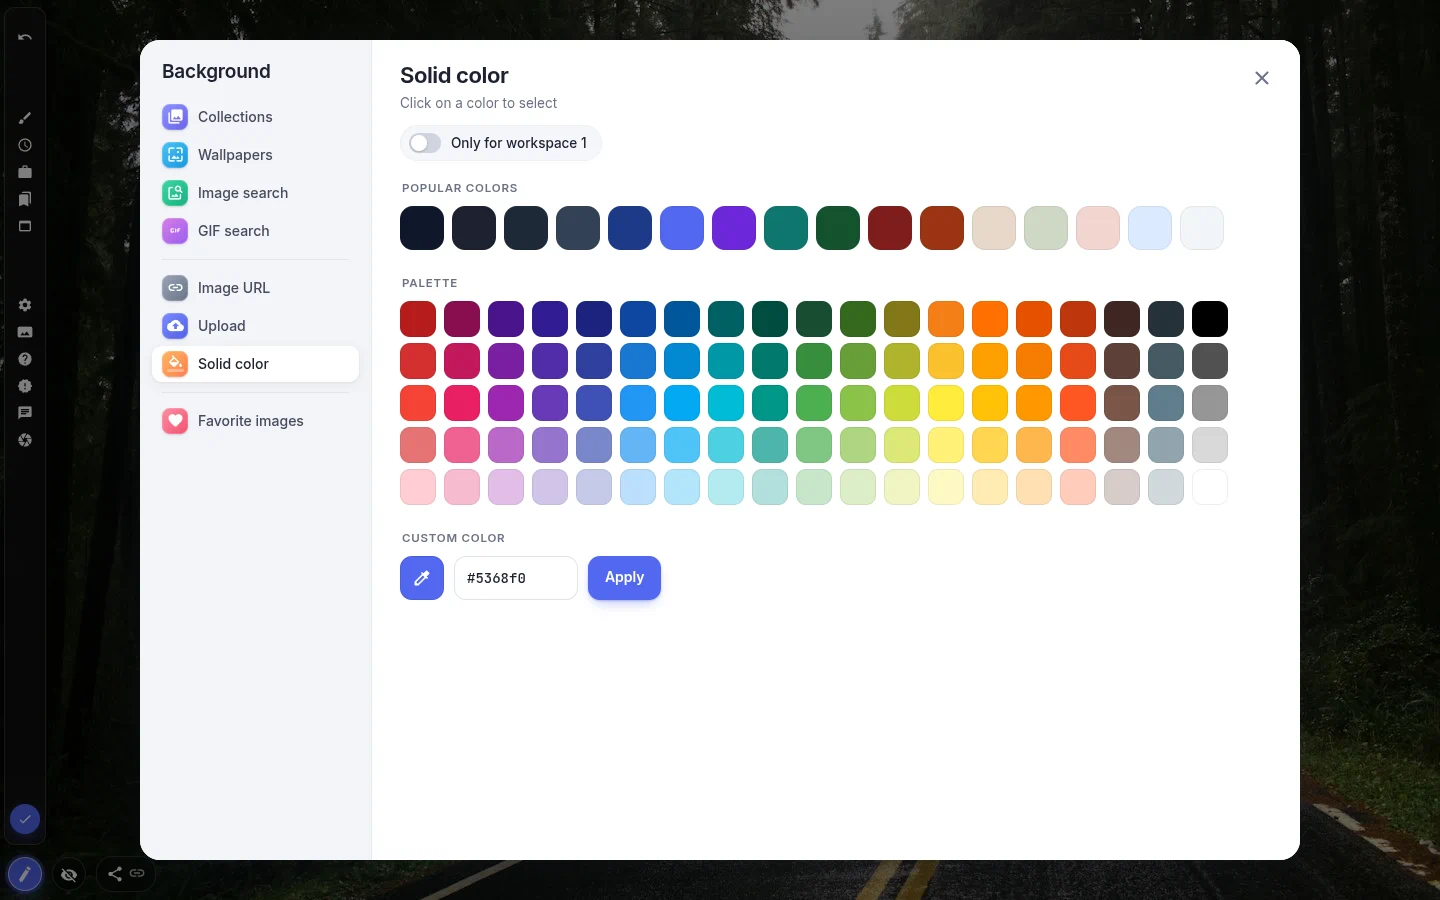1440x900 pixels.
Task: Open the bookmarks icon in the left toolbar
Action: point(25,199)
